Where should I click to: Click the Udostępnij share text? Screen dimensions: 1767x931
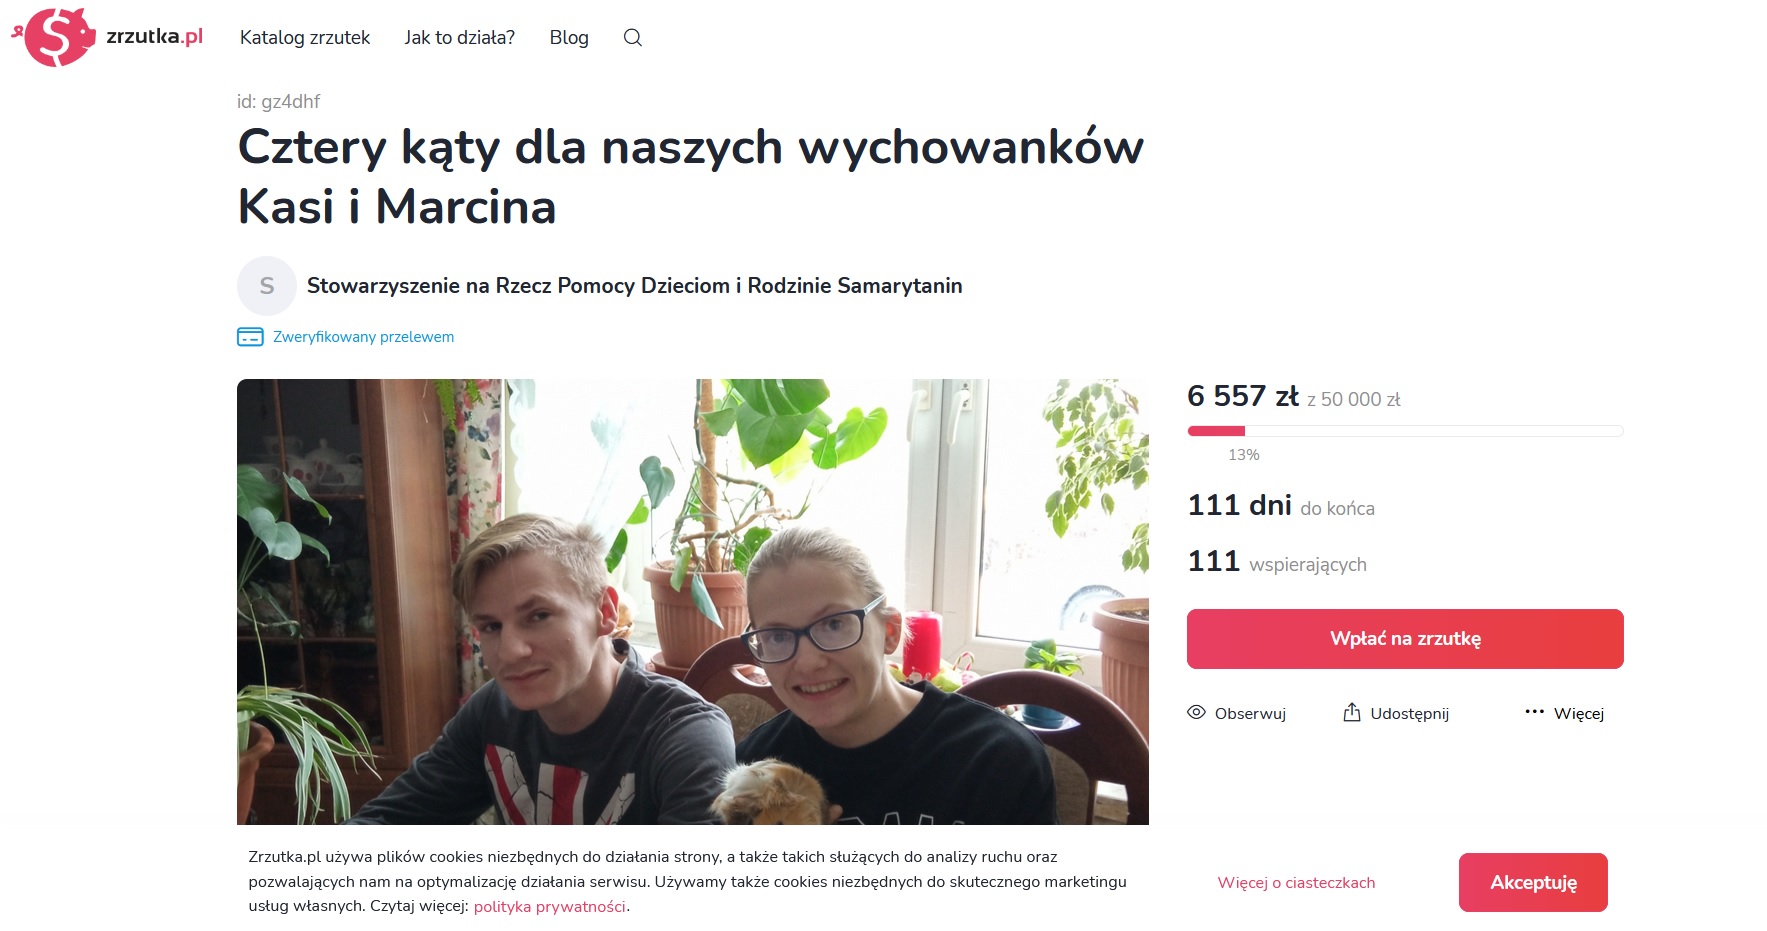click(x=1409, y=713)
